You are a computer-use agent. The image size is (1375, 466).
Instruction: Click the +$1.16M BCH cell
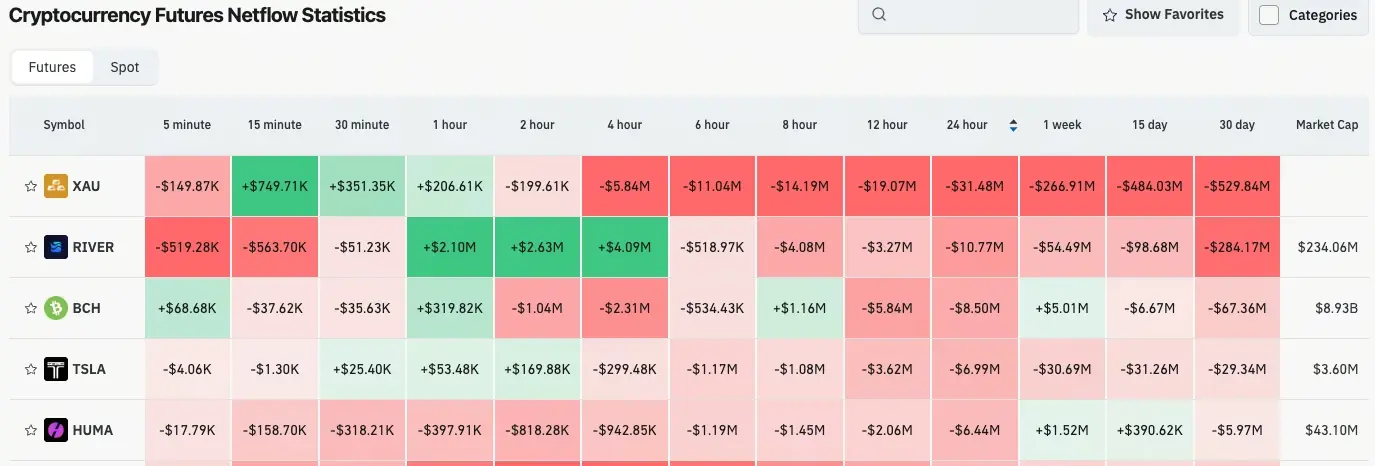799,308
